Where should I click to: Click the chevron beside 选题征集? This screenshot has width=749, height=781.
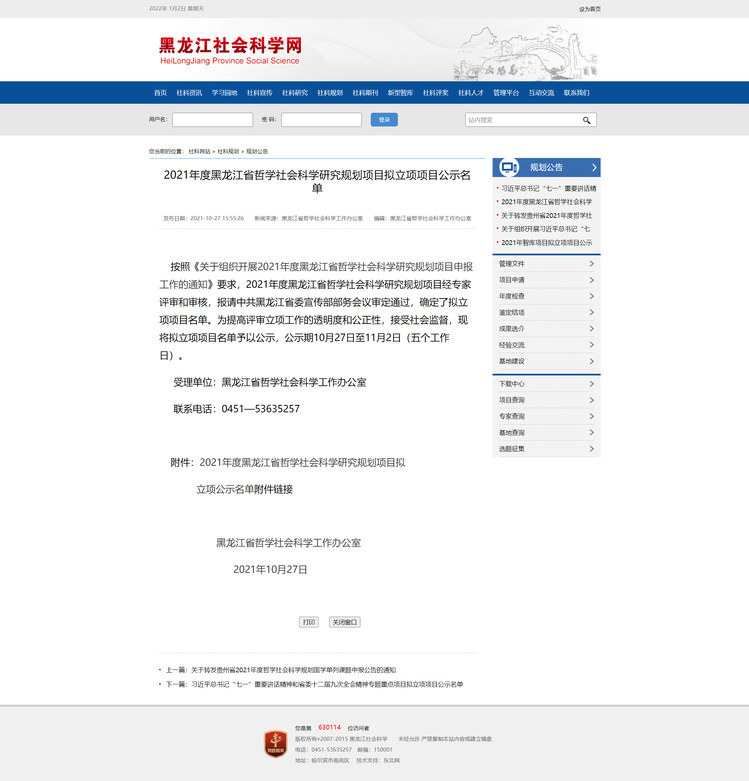592,449
